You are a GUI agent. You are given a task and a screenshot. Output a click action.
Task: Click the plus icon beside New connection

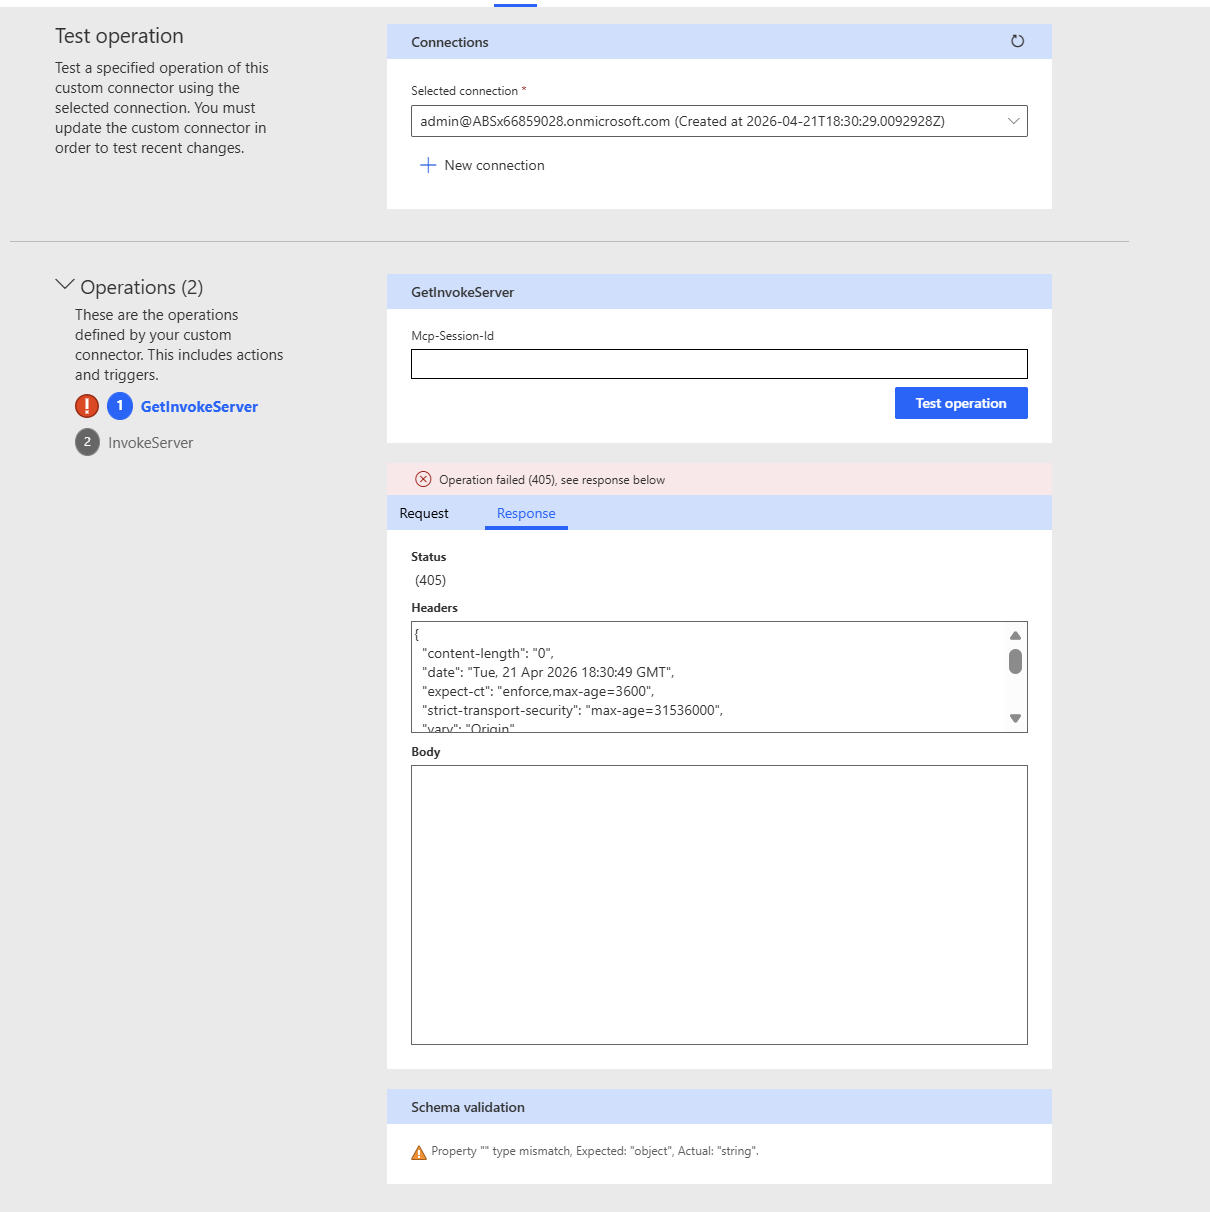428,165
